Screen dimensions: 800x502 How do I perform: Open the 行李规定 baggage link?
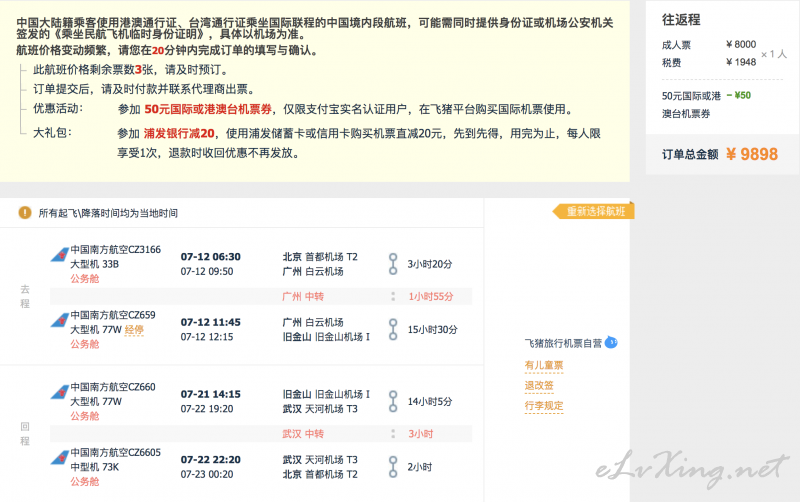click(x=544, y=406)
